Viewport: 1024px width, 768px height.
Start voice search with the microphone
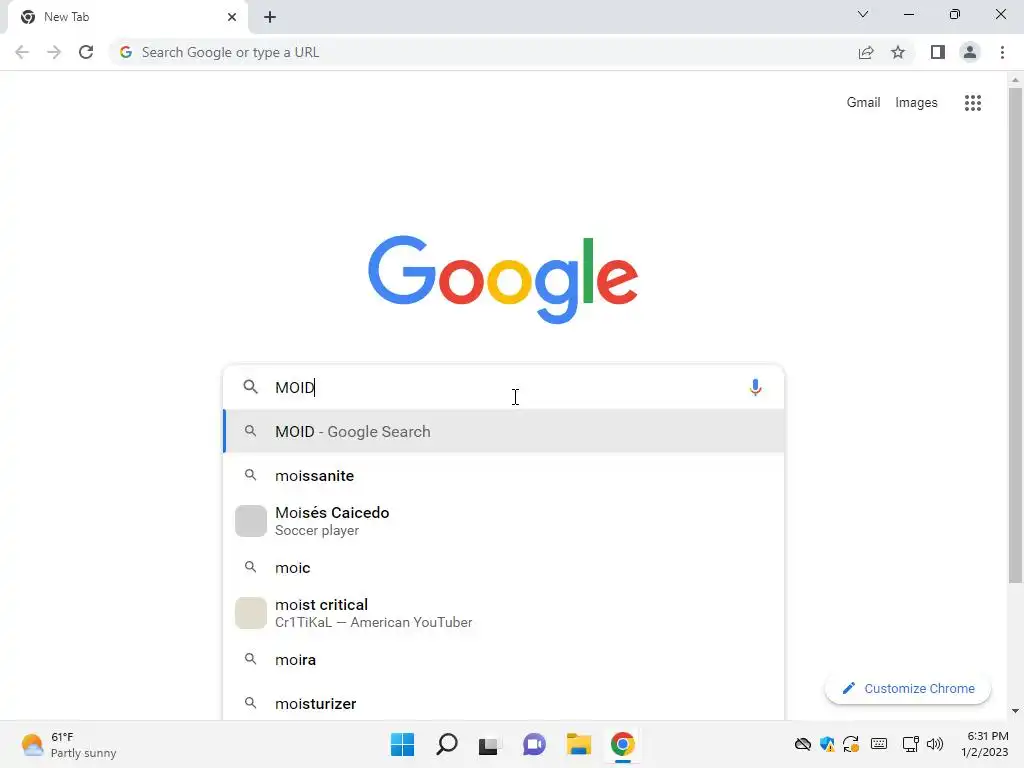coord(755,387)
